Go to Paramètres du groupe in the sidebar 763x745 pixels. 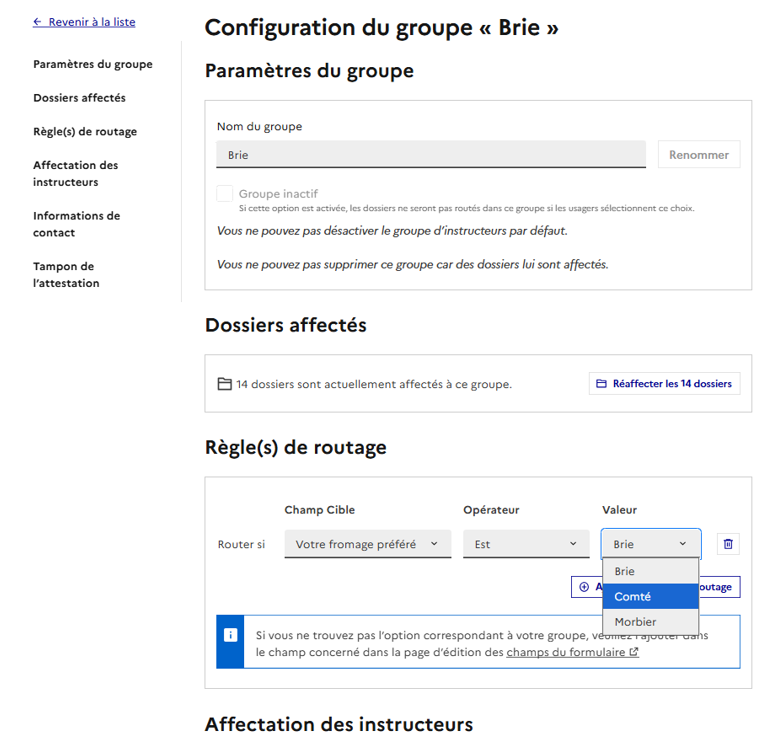pos(93,64)
